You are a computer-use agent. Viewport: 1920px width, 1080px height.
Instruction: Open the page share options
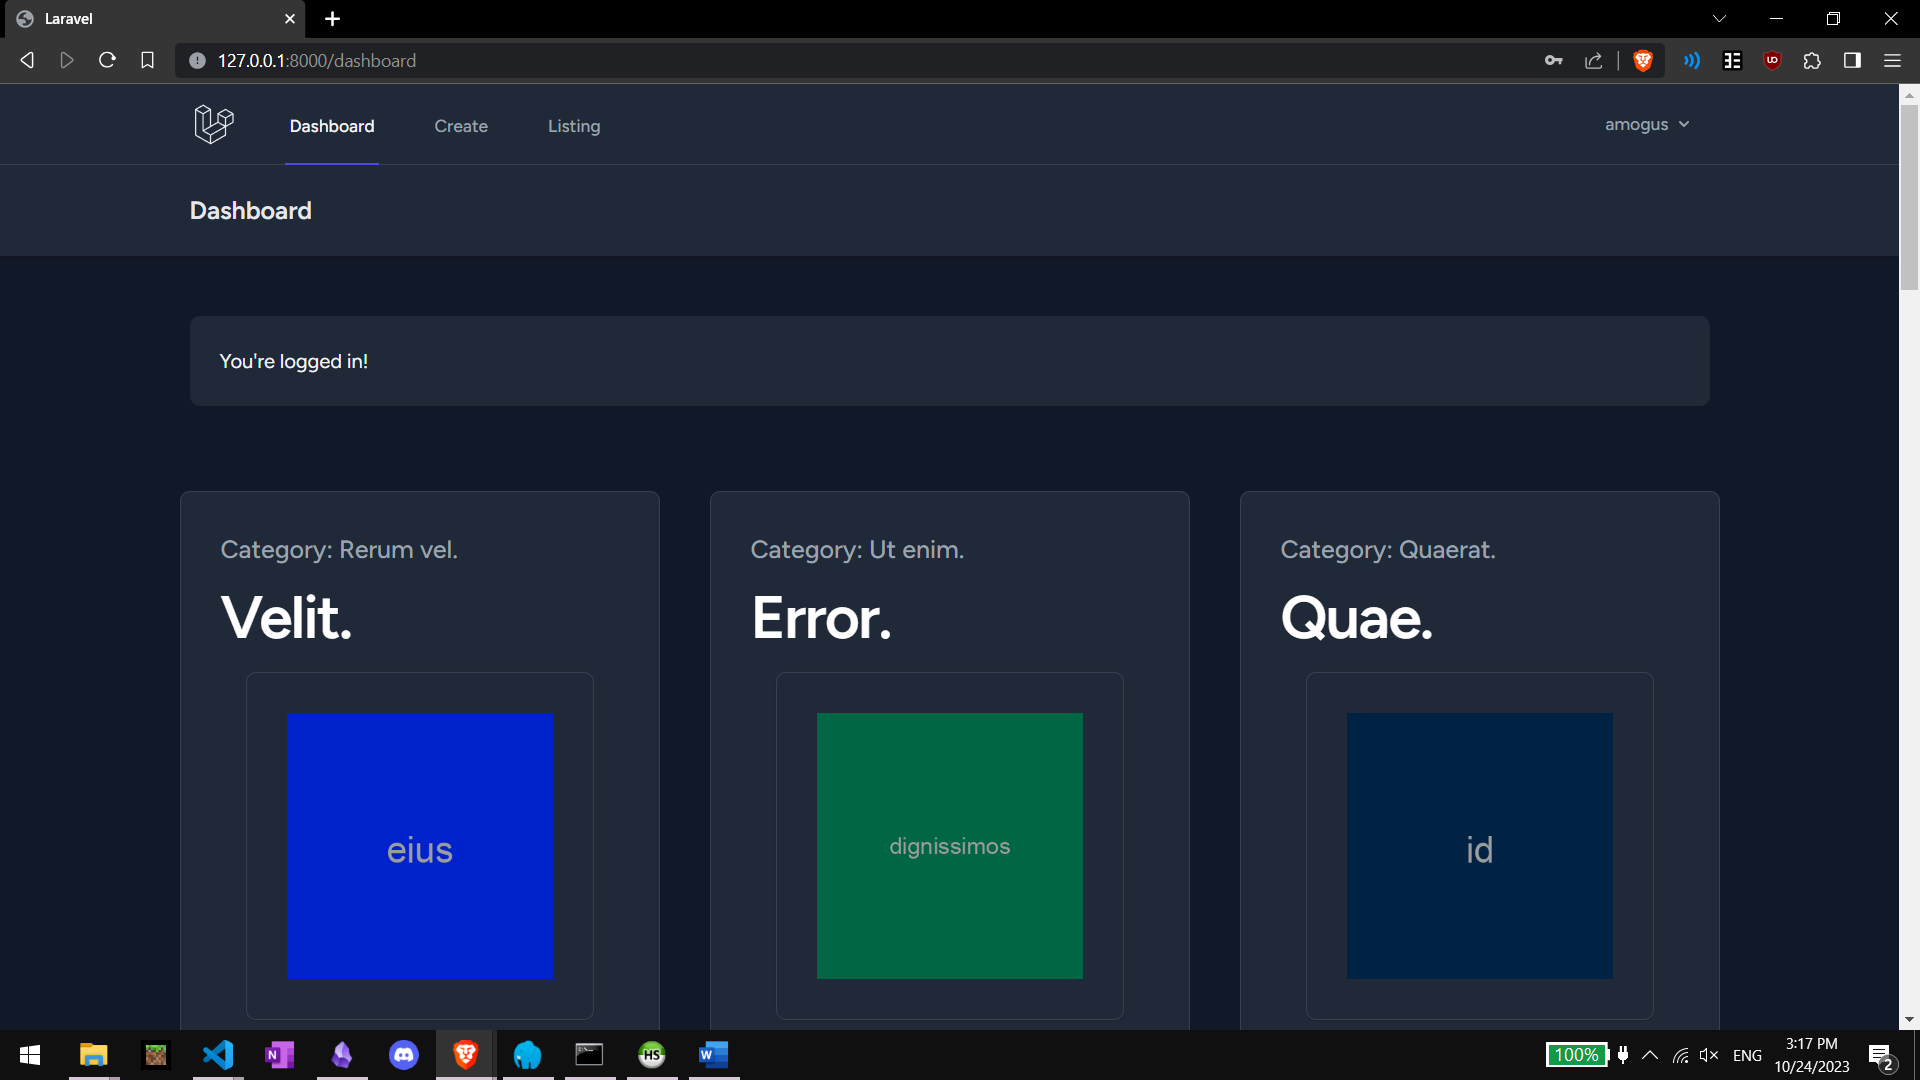1594,60
